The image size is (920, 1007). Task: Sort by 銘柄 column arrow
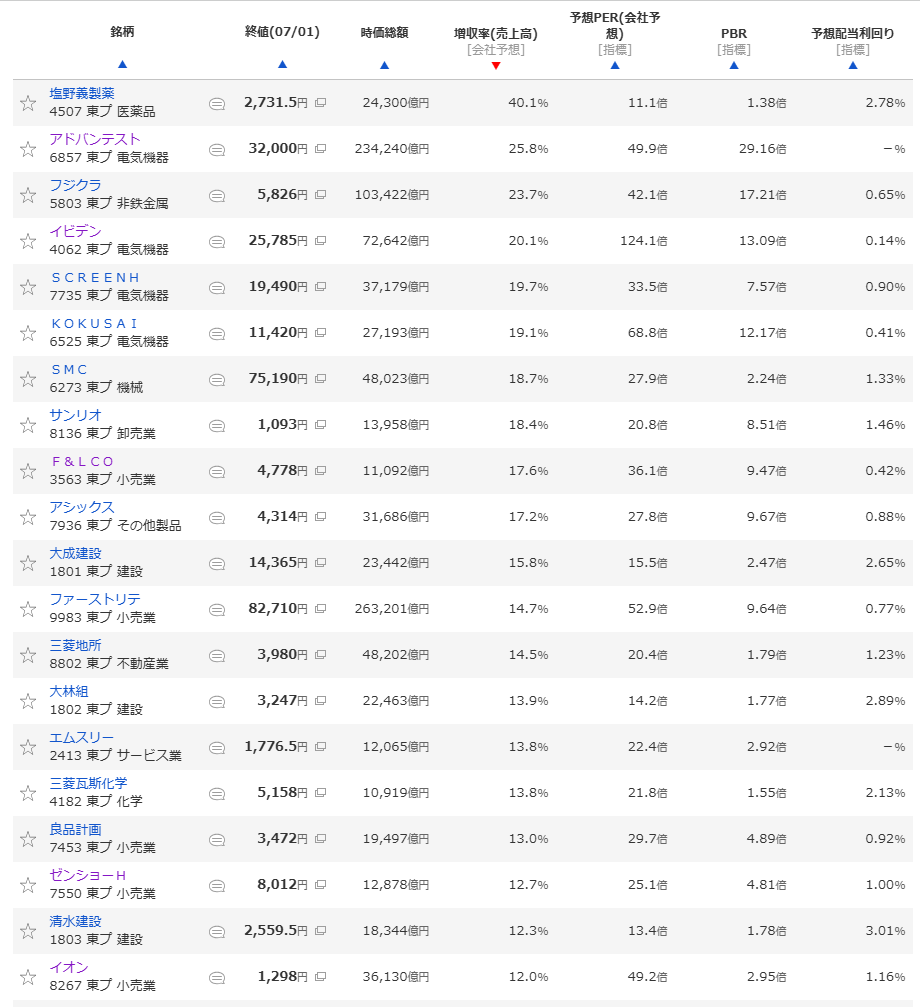coord(123,64)
